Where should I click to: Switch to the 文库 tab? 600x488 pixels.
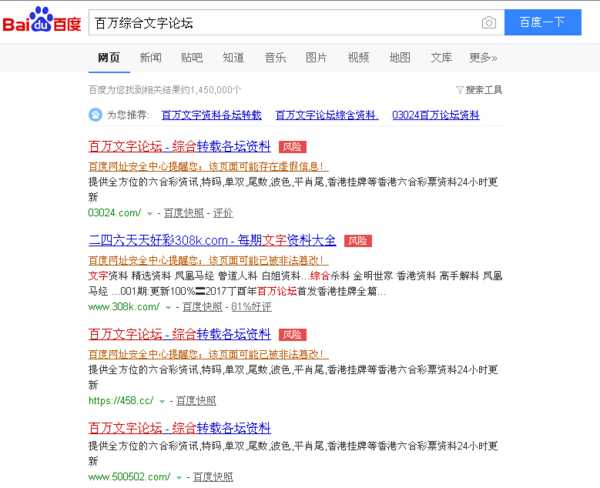click(441, 58)
